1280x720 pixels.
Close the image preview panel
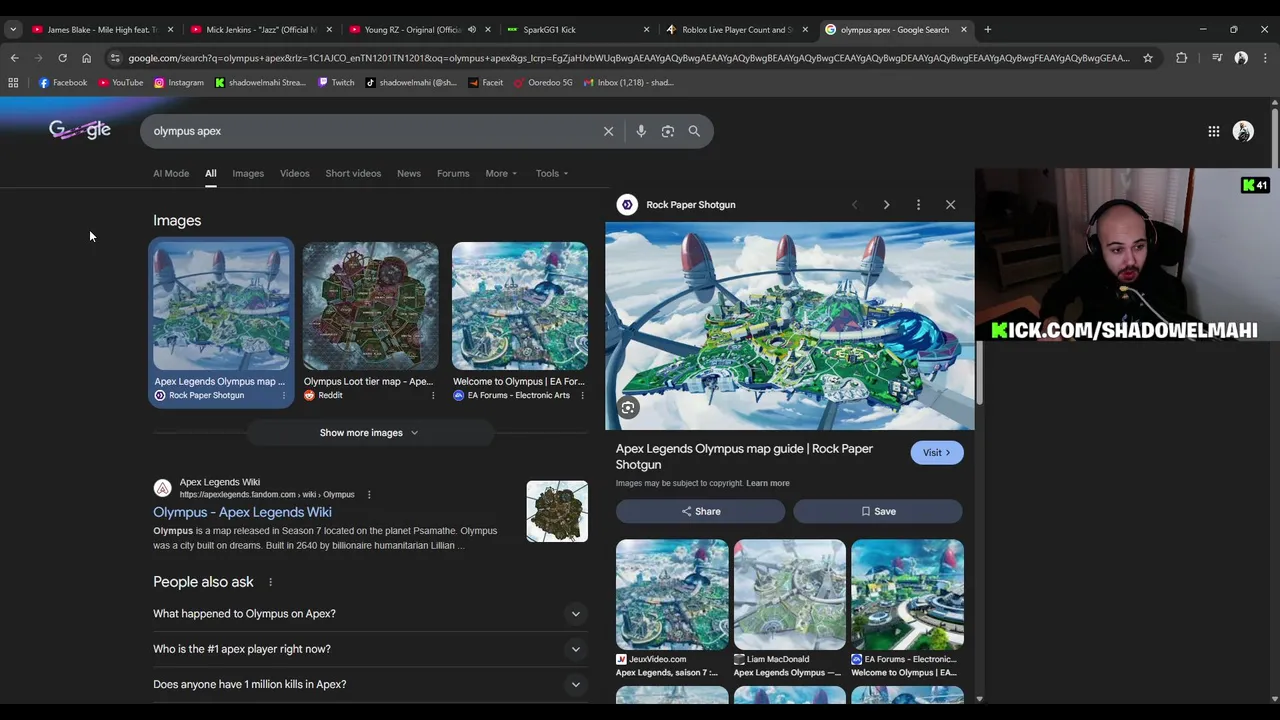950,205
